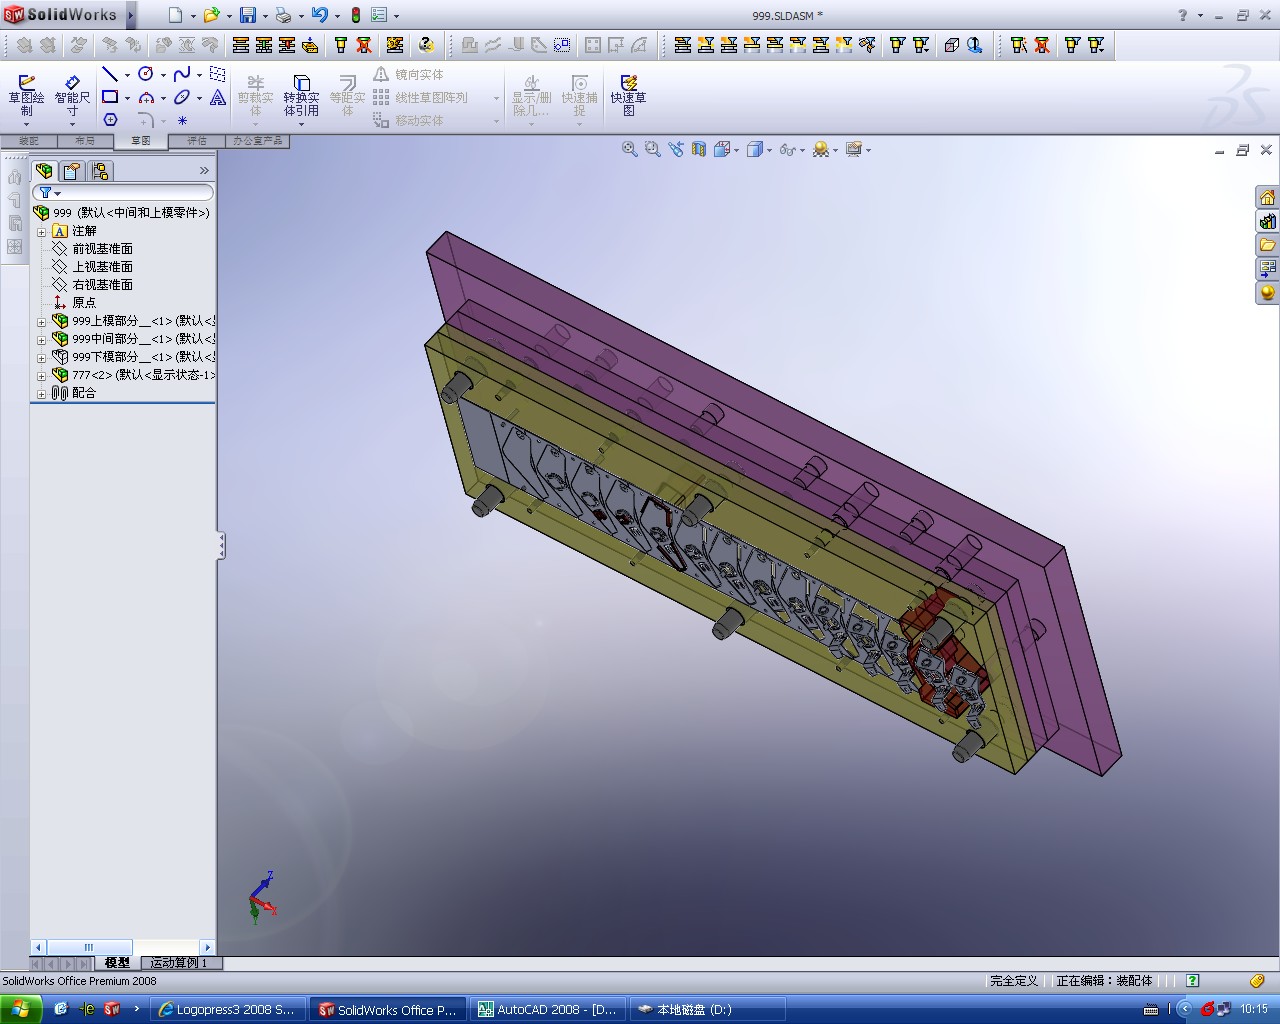The height and width of the screenshot is (1024, 1280).
Task: Open the Display Style dropdown arrow
Action: click(770, 150)
